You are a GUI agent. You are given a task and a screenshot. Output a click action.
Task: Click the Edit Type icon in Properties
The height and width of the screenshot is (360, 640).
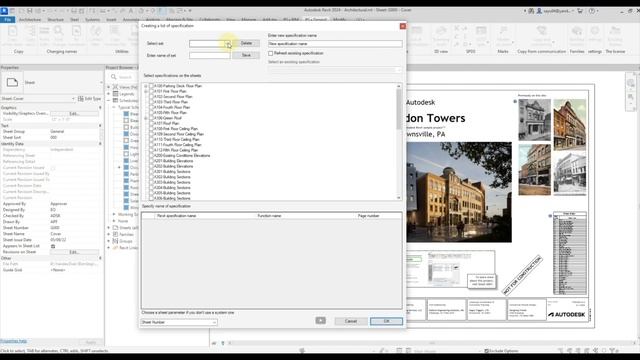[81, 98]
